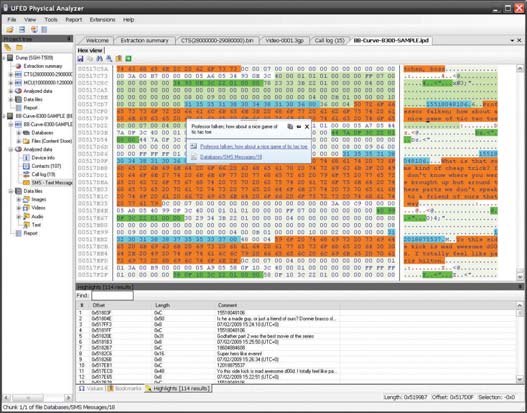Open the Report menu
527x413 pixels.
tap(74, 19)
